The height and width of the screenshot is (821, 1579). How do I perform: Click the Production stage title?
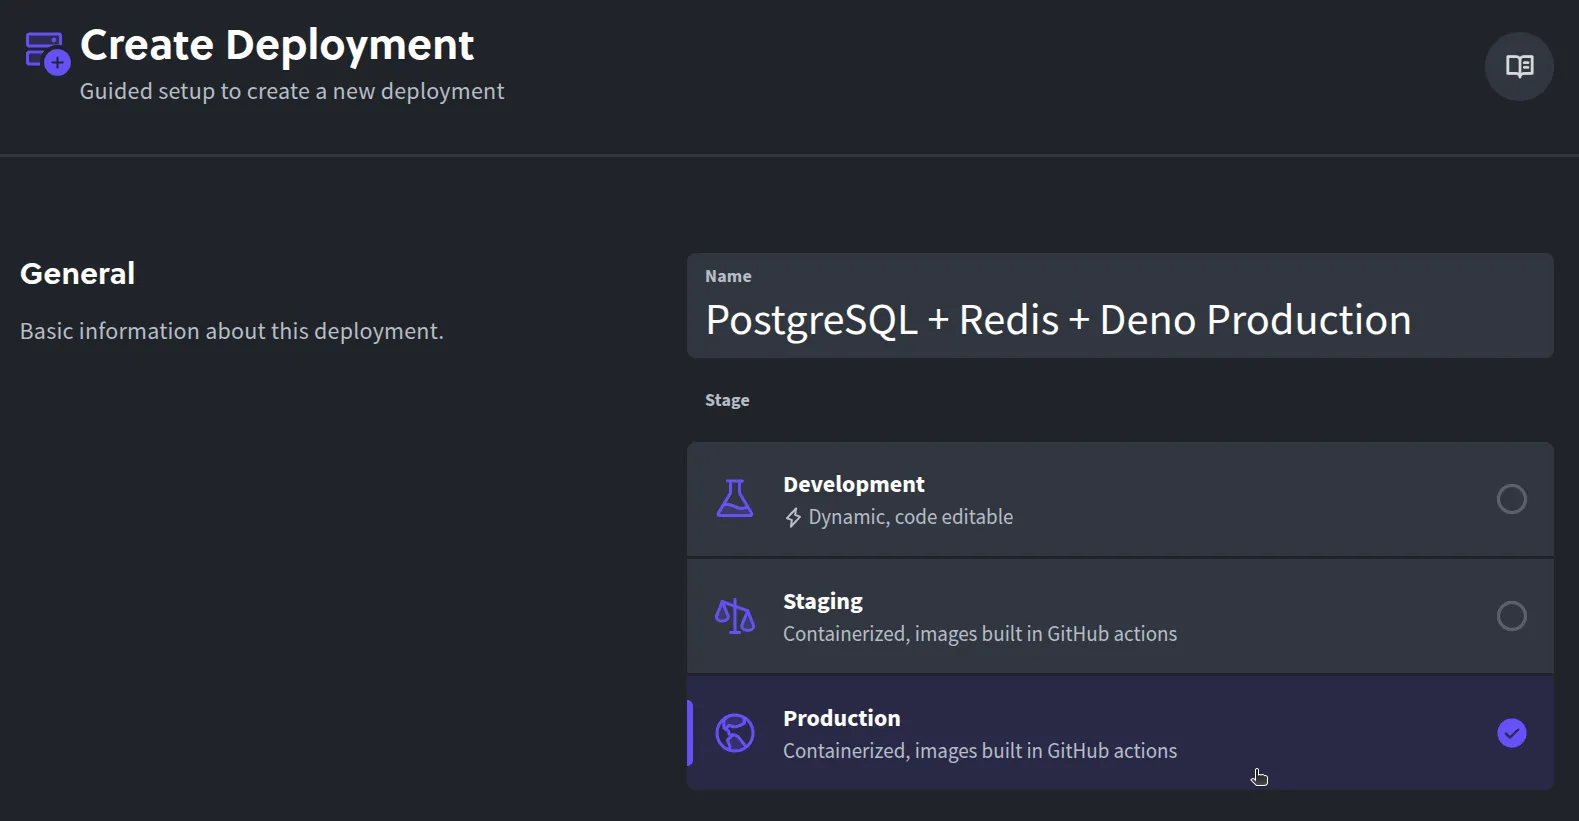(x=841, y=719)
